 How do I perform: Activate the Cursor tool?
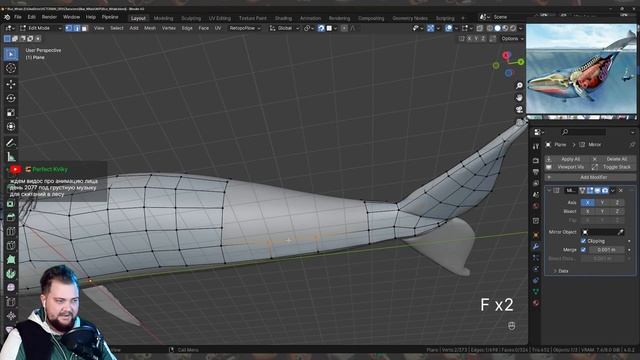(11, 68)
